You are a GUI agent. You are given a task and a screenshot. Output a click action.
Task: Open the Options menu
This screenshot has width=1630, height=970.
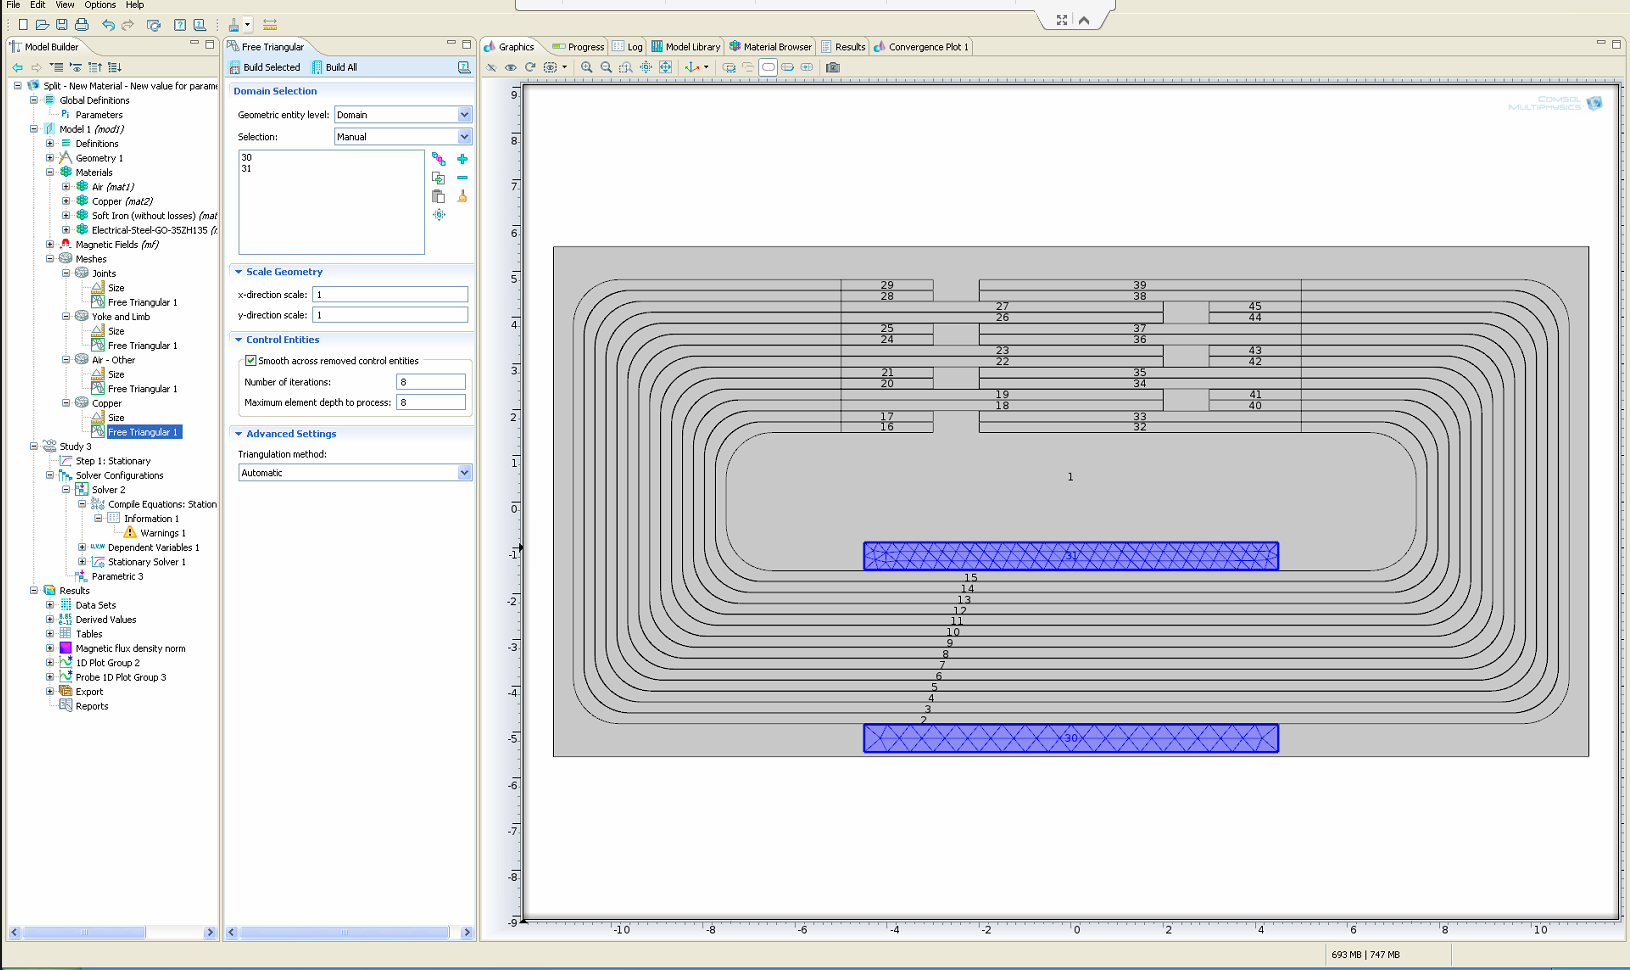tap(99, 5)
